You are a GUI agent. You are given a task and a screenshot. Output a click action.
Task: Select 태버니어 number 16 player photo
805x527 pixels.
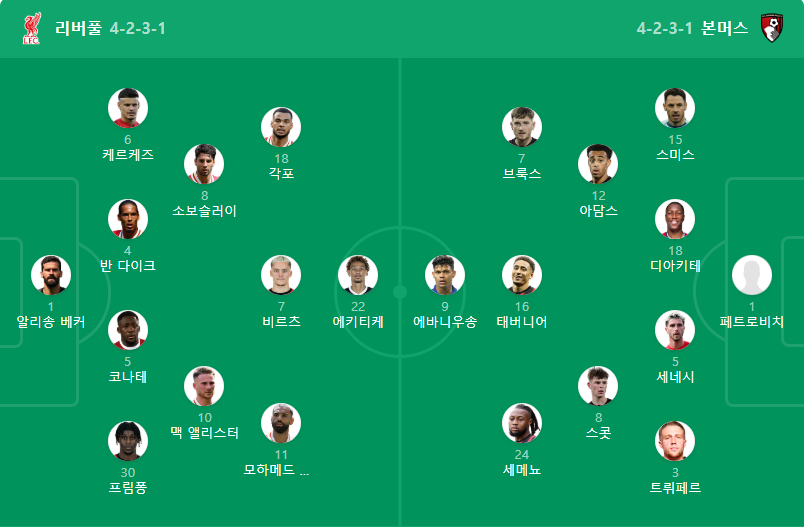522,275
